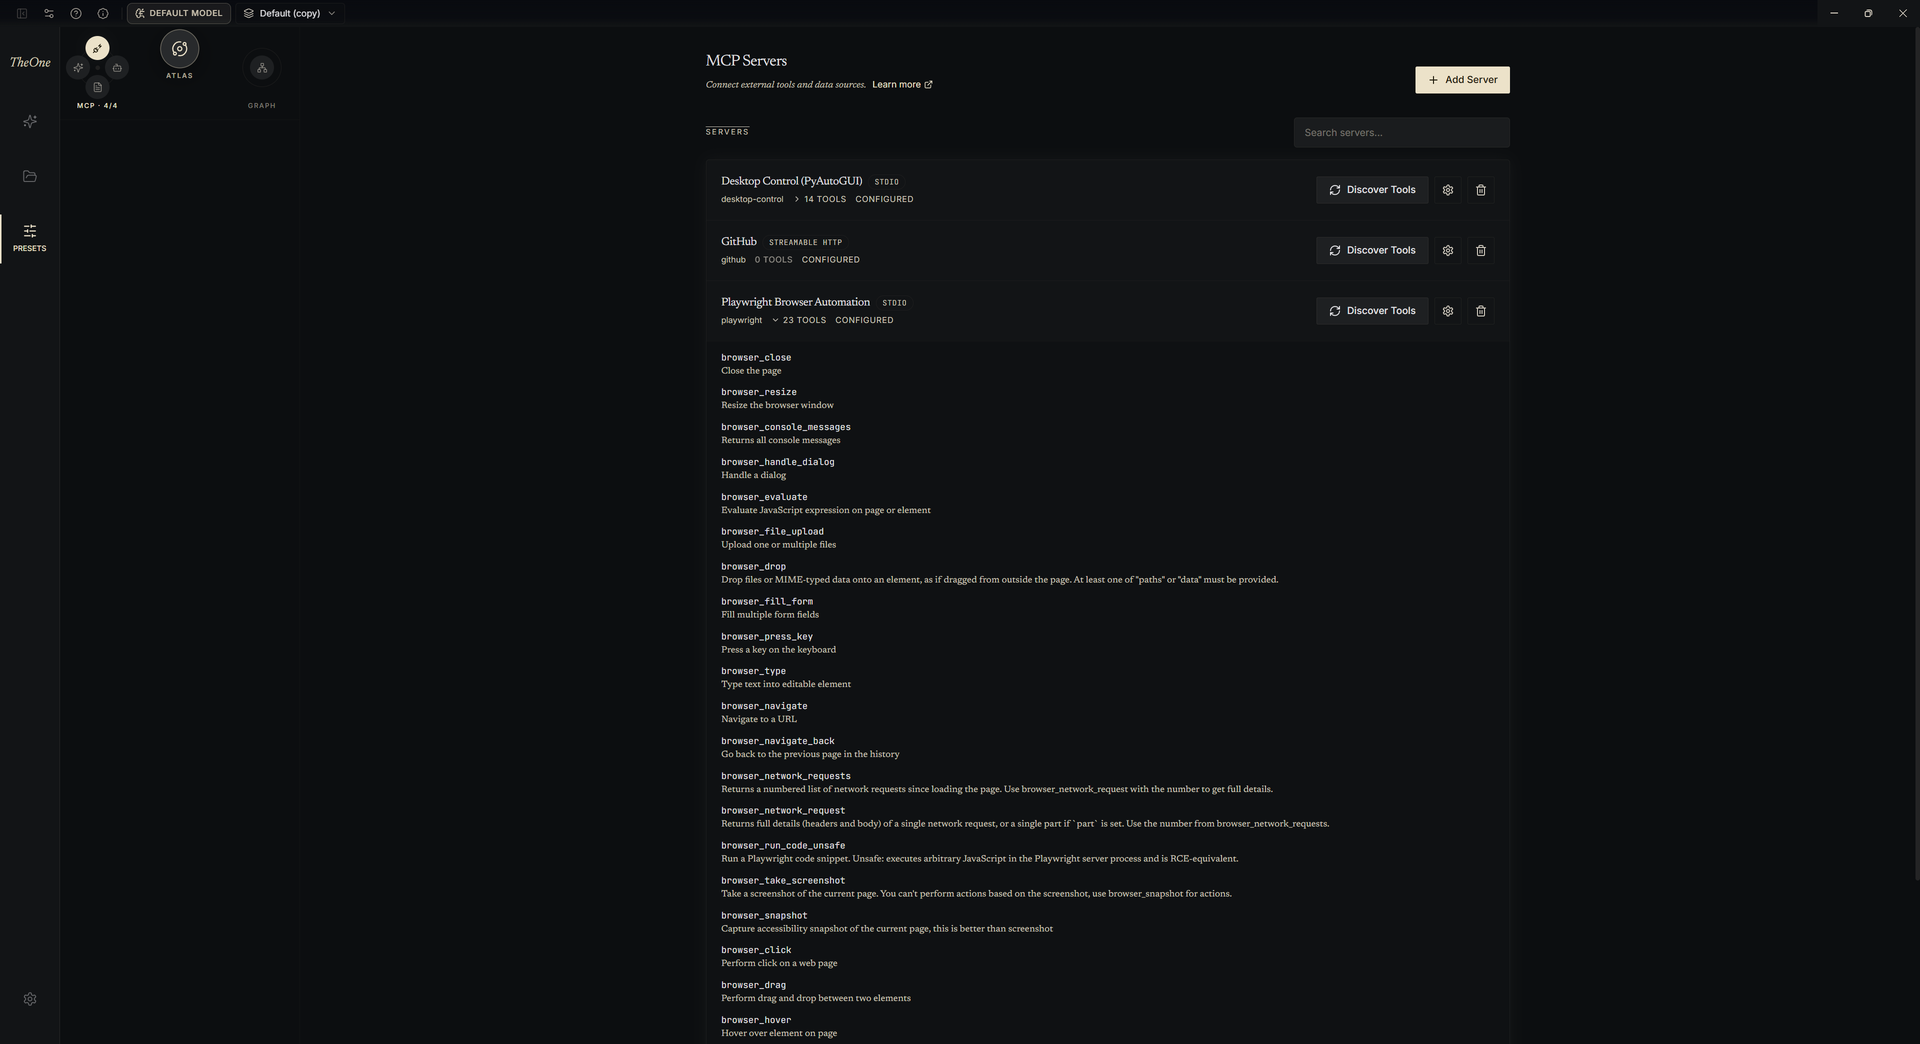Select the browser_file_upload tool entry
This screenshot has height=1044, width=1920.
click(x=779, y=538)
